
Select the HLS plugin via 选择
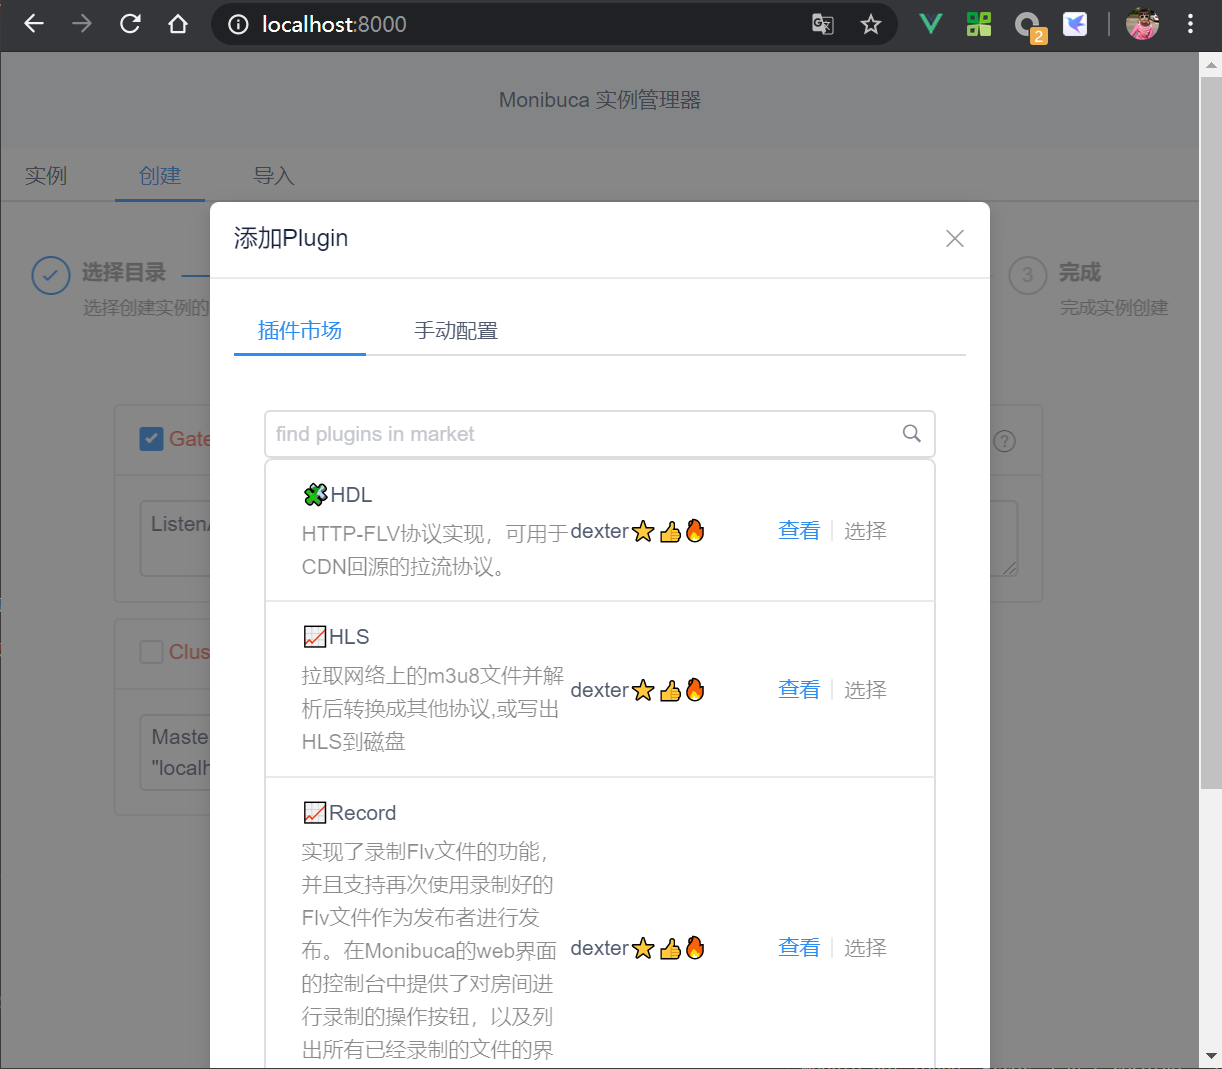click(x=864, y=689)
